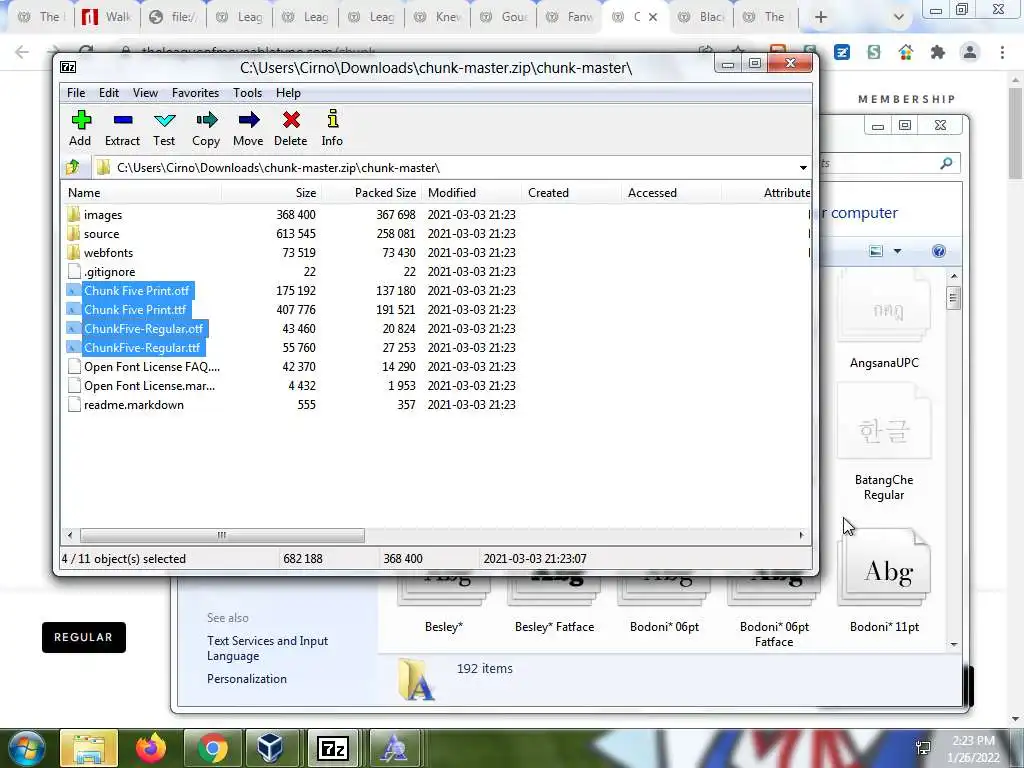Sort files by Size column
The height and width of the screenshot is (768, 1024).
tap(271, 193)
